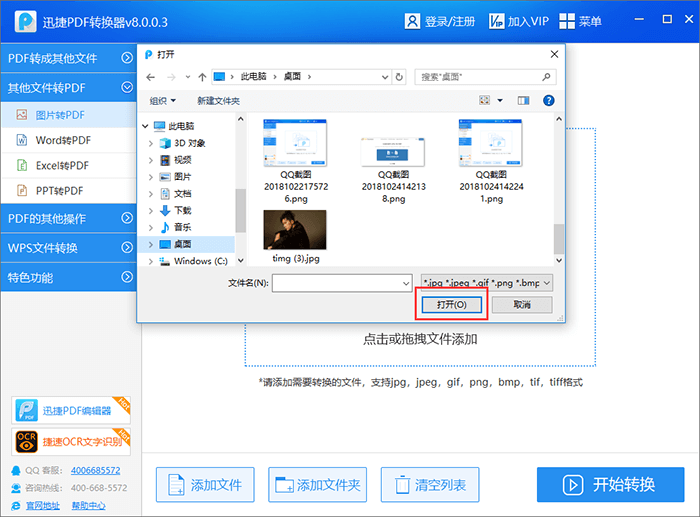Select 桌面 in the folder tree
This screenshot has width=700, height=517.
coord(183,244)
